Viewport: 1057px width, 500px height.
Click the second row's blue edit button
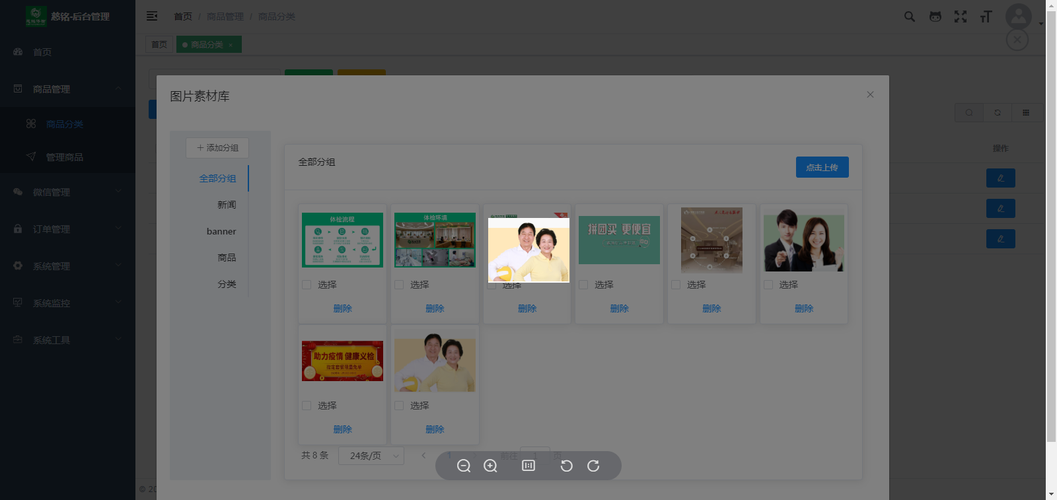[1000, 208]
